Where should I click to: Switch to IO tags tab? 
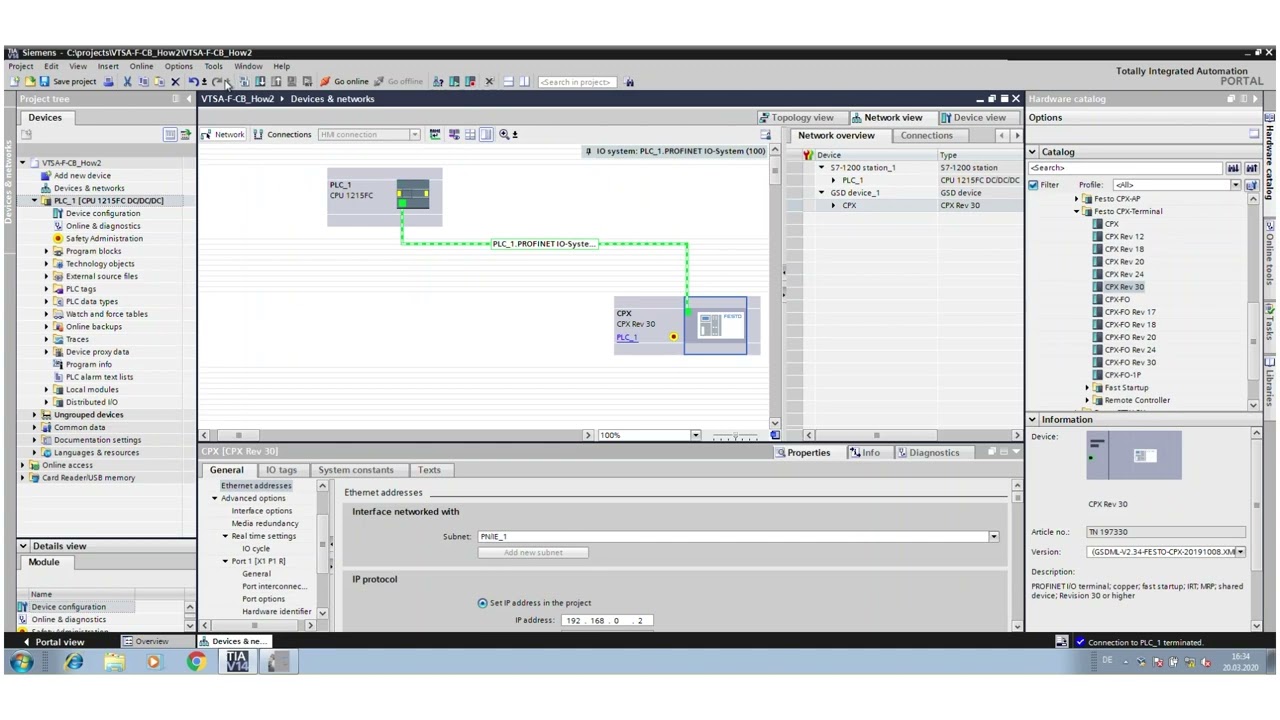281,470
